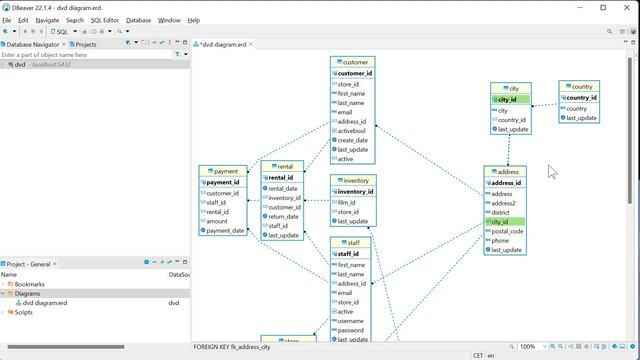Click the toolbar search magnifier icon
The image size is (640, 360).
pyautogui.click(x=120, y=31)
